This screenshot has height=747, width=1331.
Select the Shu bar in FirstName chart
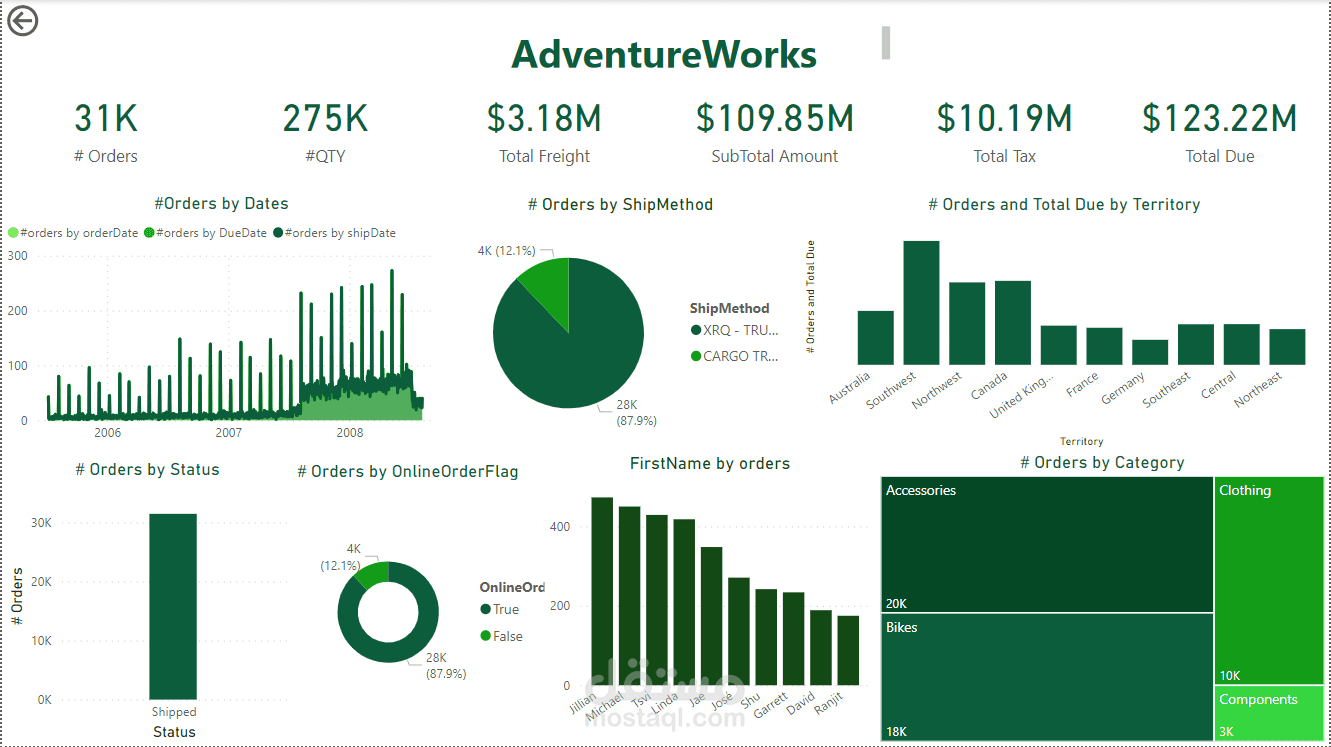point(766,637)
